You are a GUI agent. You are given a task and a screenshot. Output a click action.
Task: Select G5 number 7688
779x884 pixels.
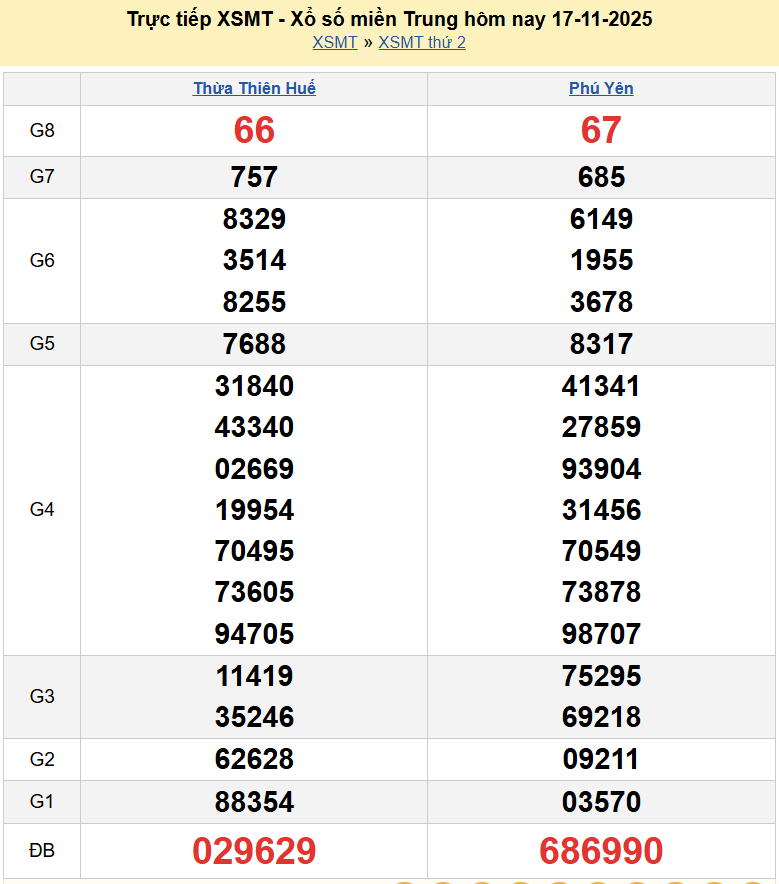(254, 344)
